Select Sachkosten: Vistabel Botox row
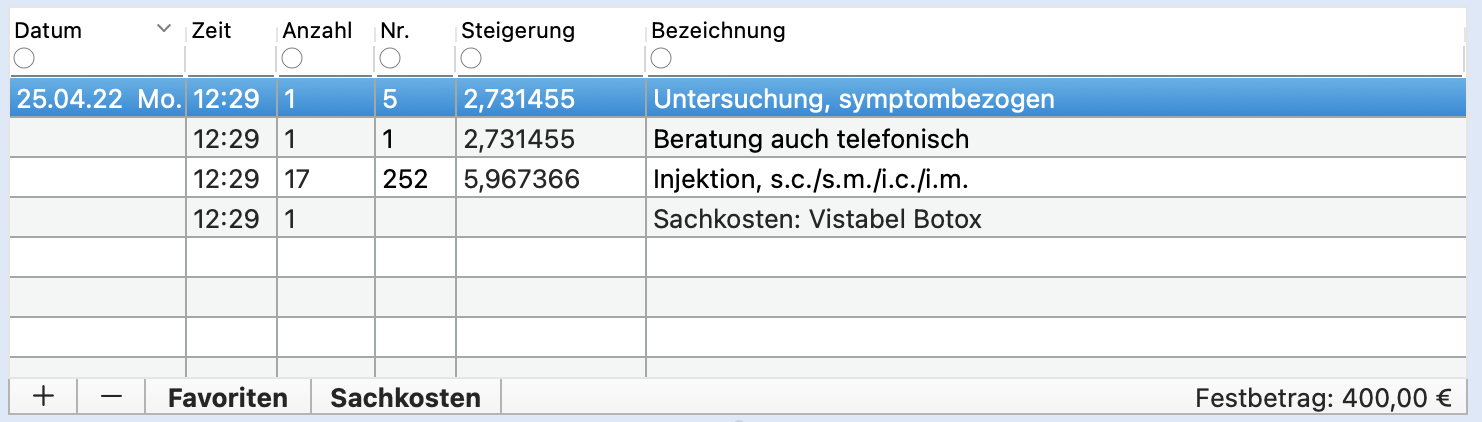This screenshot has width=1482, height=422. tap(738, 218)
